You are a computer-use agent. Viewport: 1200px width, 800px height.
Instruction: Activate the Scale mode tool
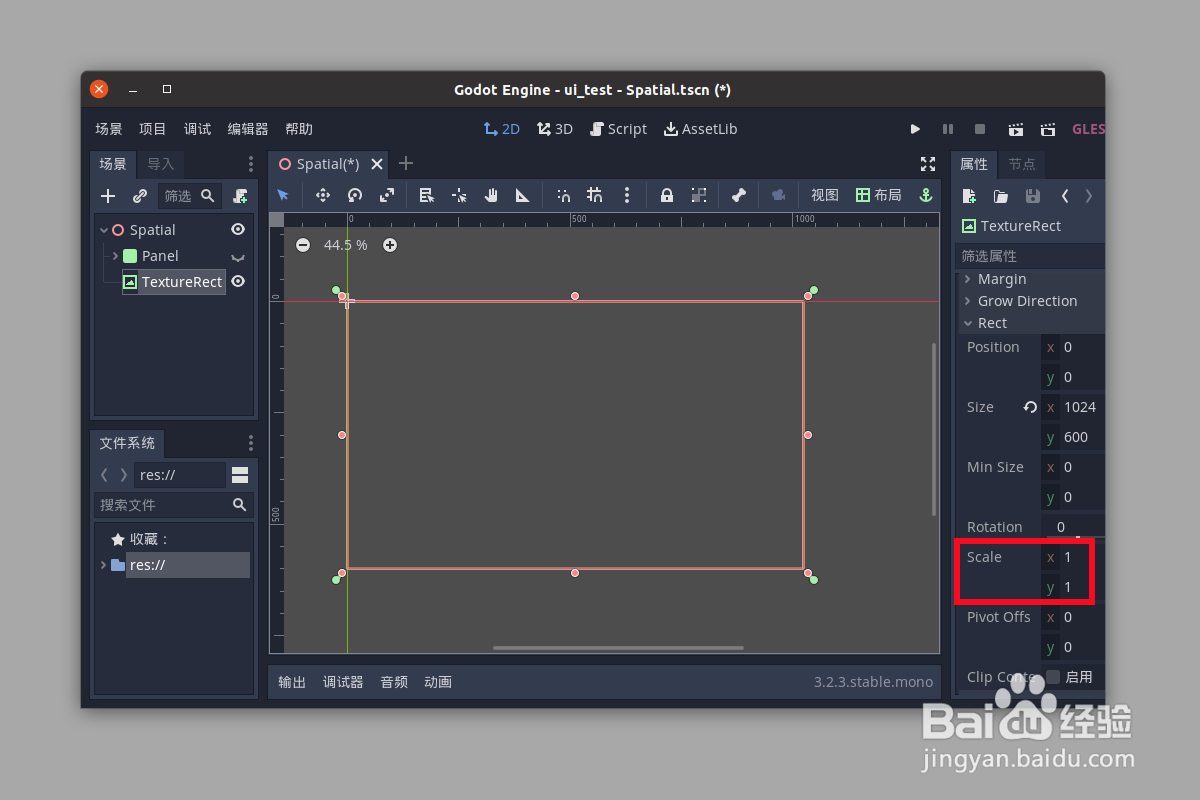(x=386, y=195)
